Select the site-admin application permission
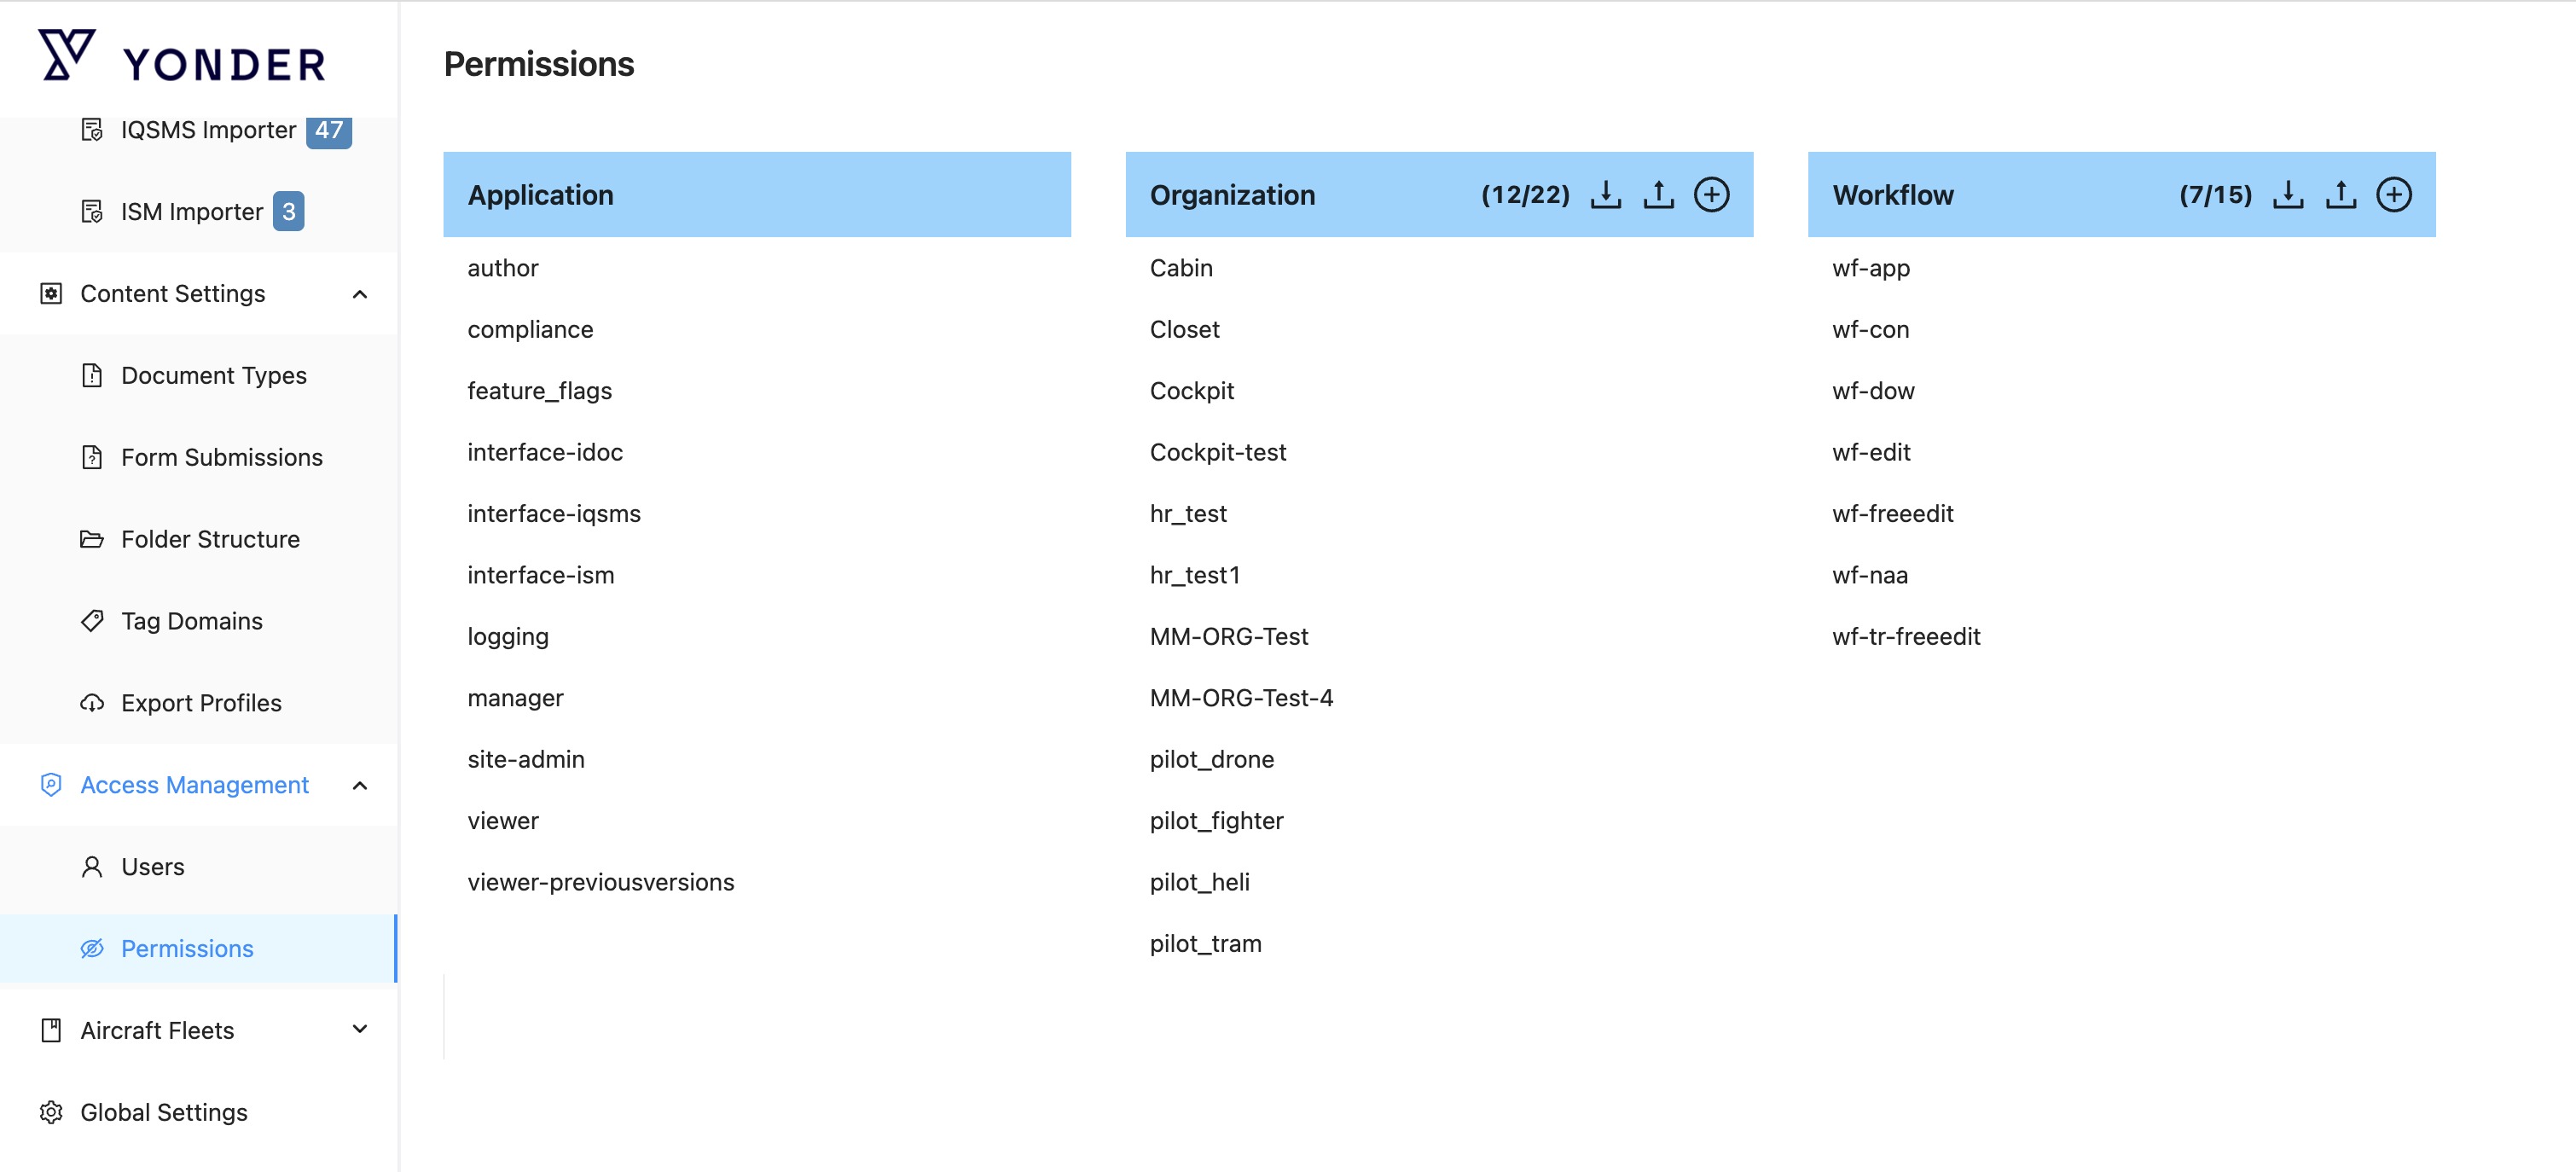Image resolution: width=2576 pixels, height=1172 pixels. 526,759
